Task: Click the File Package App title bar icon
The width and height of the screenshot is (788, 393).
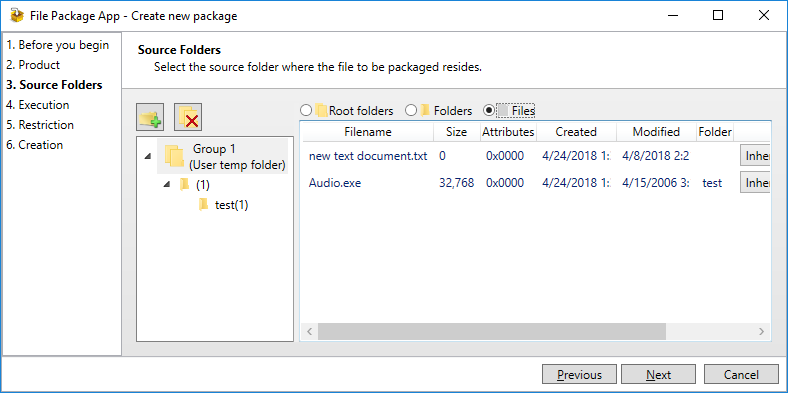Action: tap(17, 16)
